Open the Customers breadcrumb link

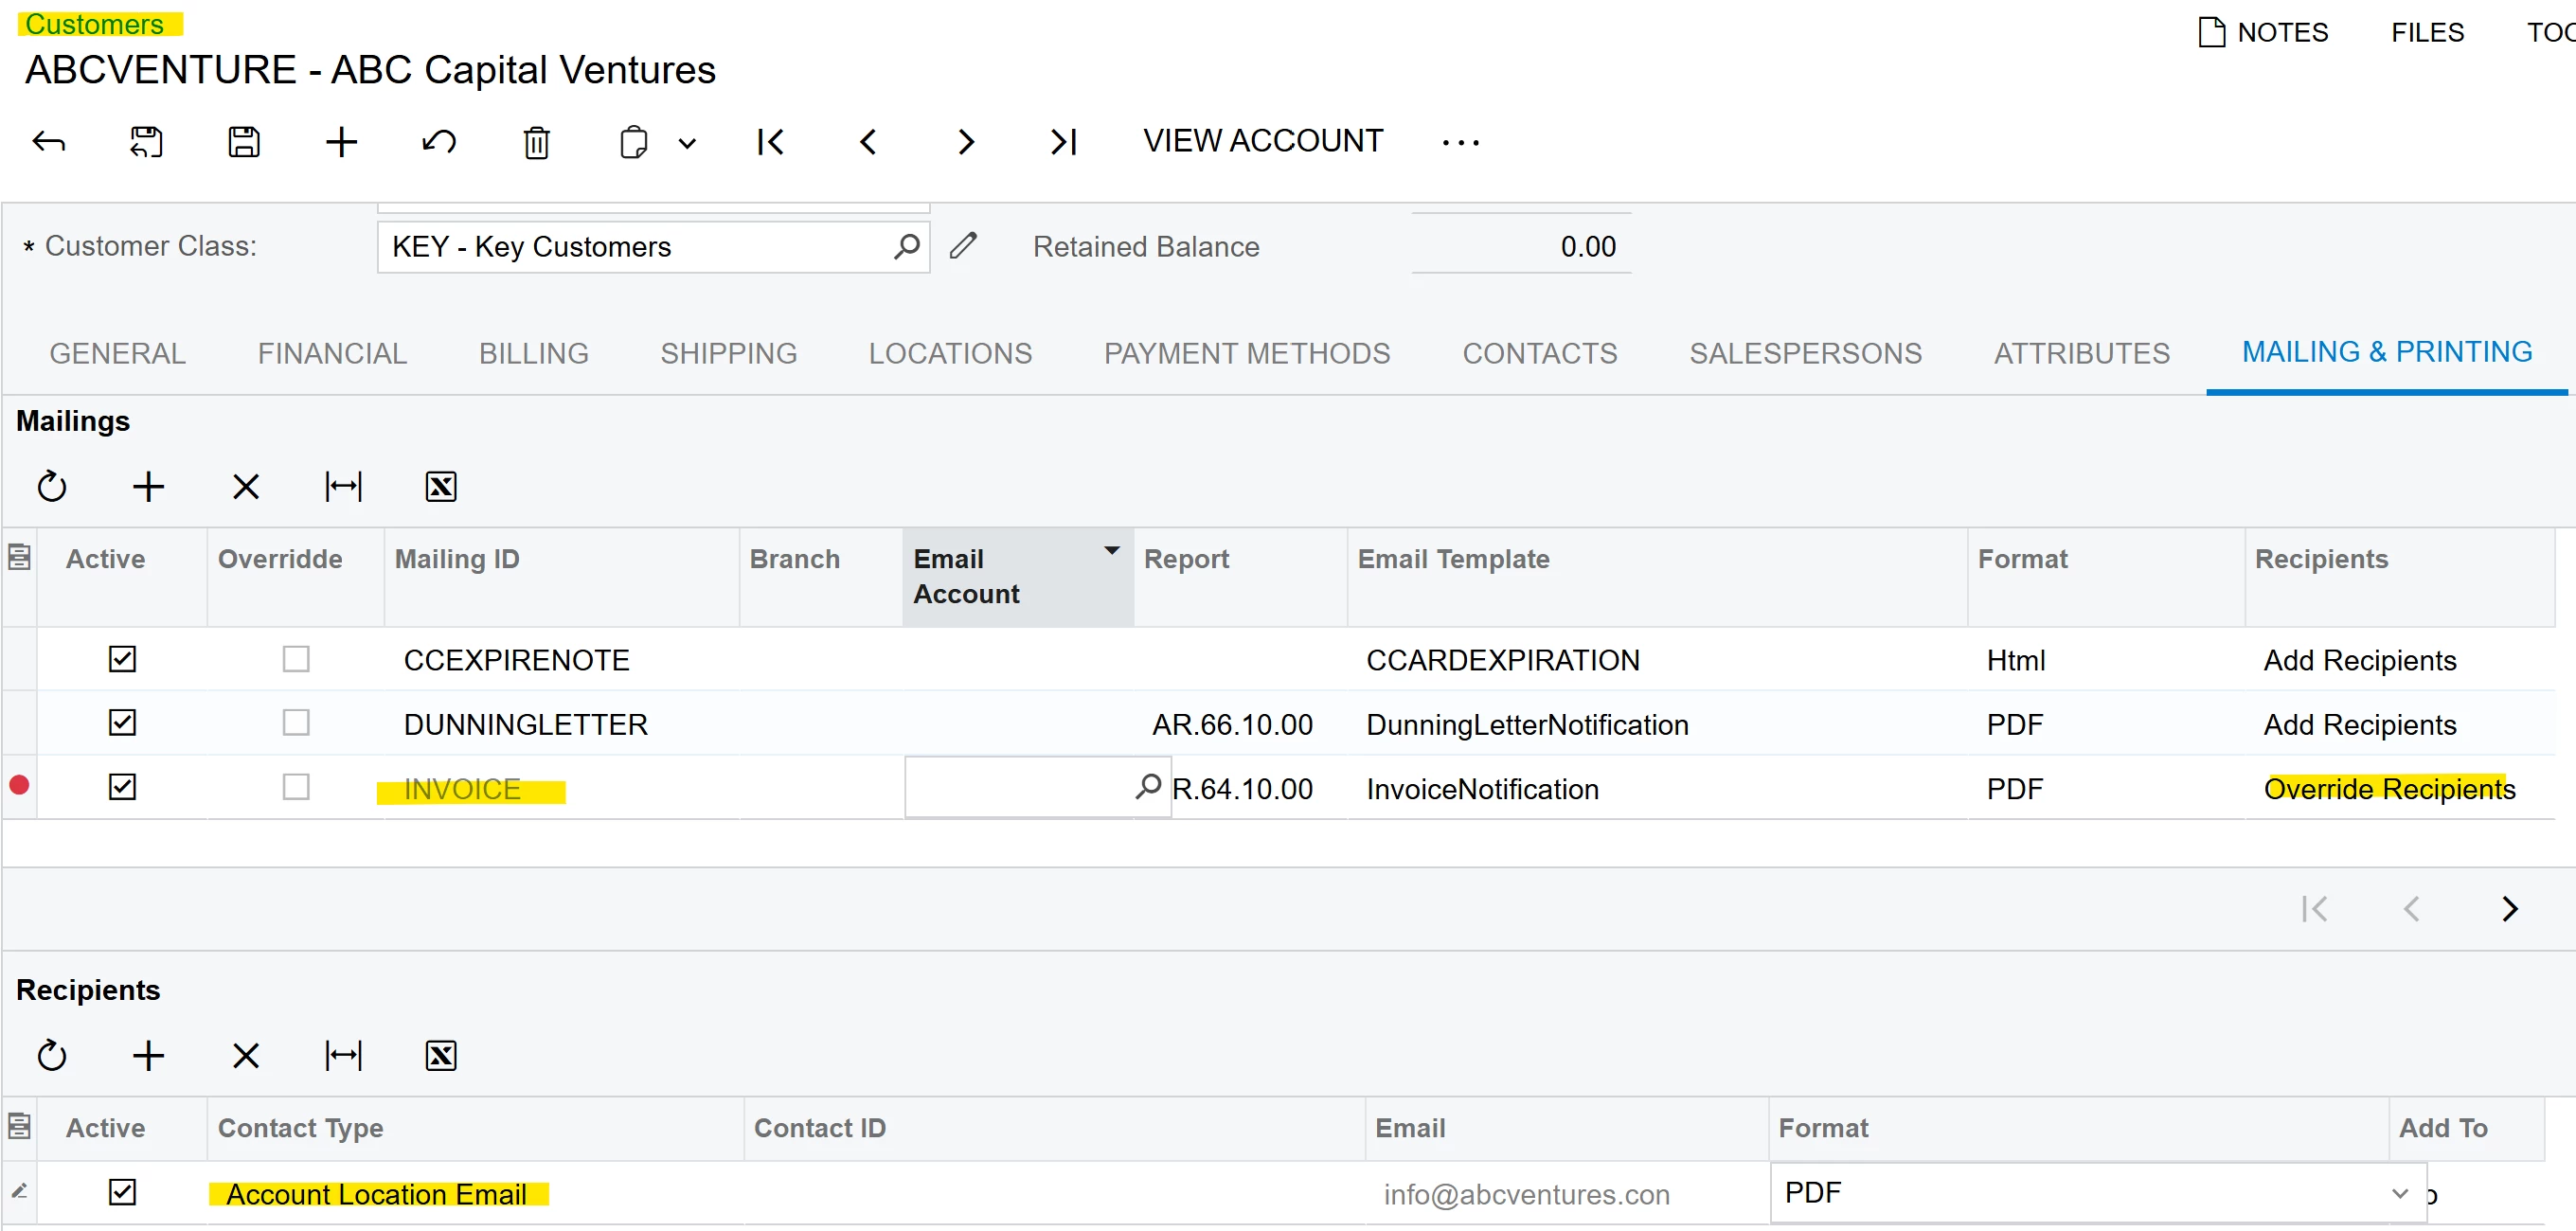95,24
